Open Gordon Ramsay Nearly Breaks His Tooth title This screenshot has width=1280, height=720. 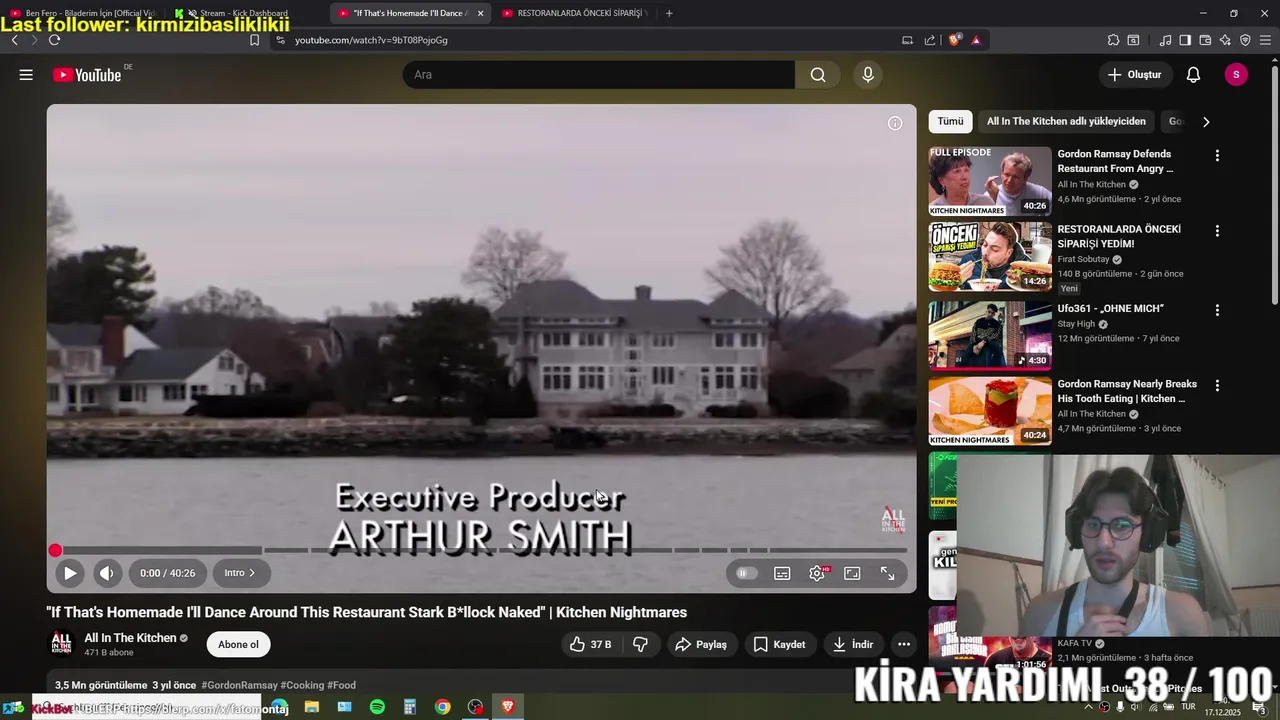click(1127, 391)
